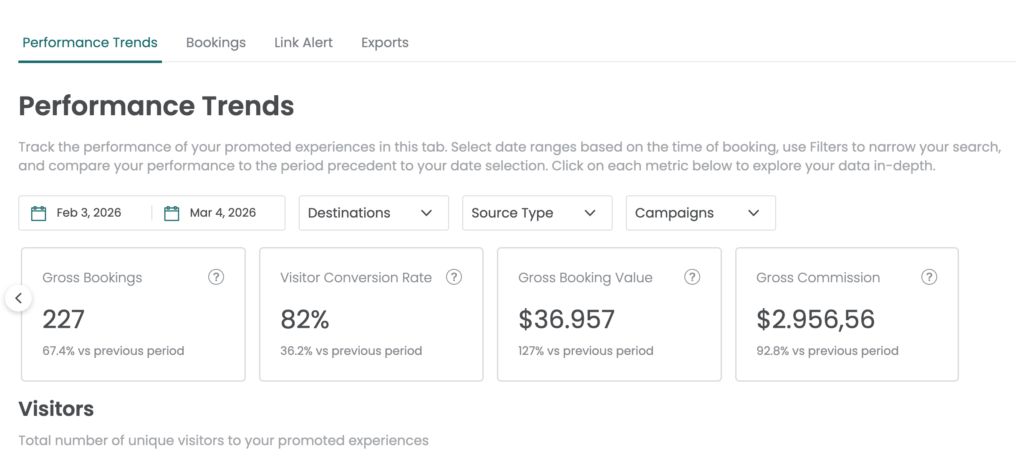The height and width of the screenshot is (471, 1024).
Task: Select the Gross Commission $2.956,56 amount
Action: tap(816, 319)
